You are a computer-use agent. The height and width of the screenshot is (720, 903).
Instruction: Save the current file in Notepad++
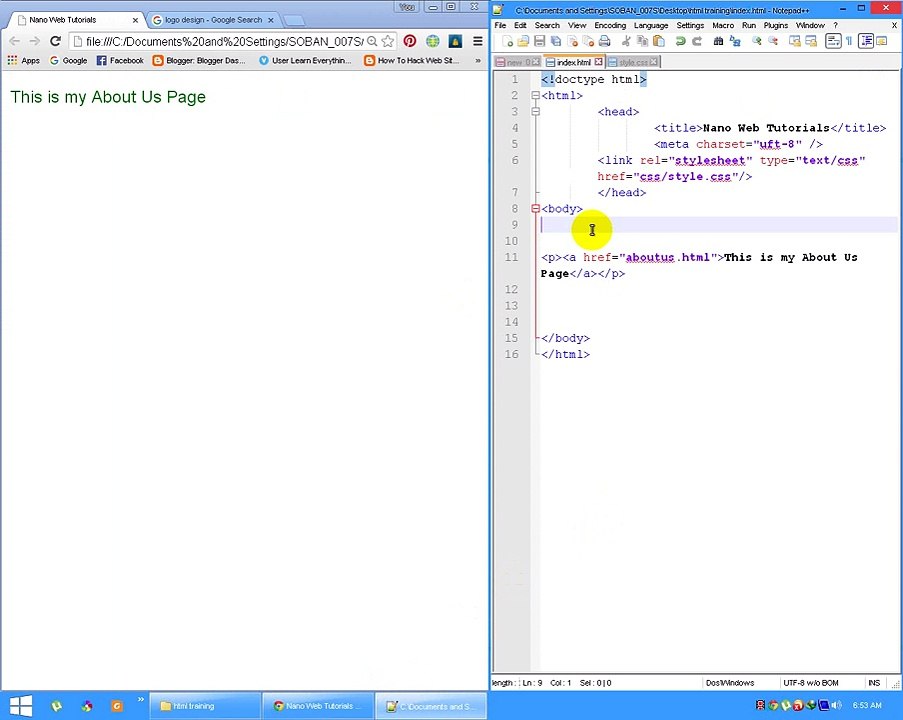pos(539,41)
